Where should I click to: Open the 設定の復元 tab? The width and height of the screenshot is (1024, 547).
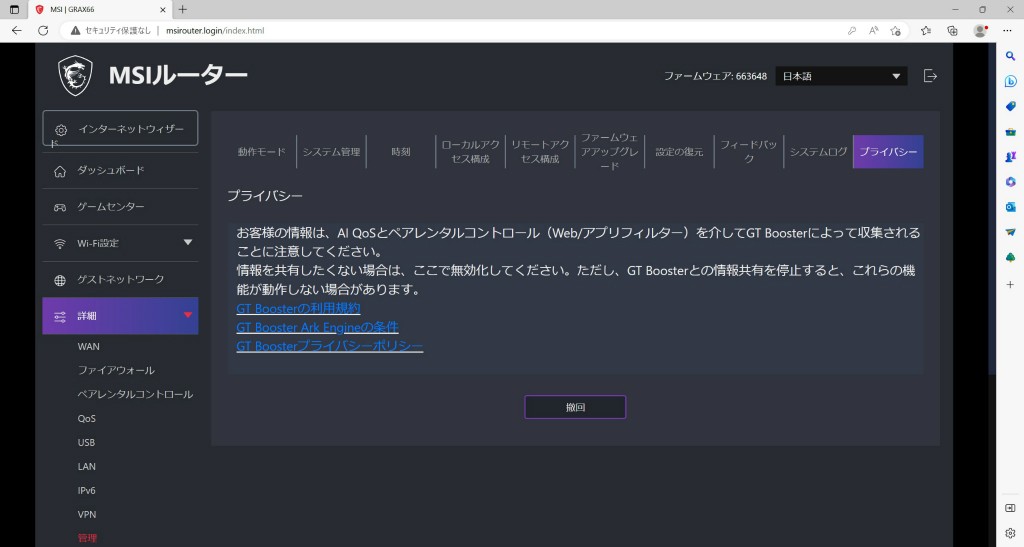(x=679, y=152)
